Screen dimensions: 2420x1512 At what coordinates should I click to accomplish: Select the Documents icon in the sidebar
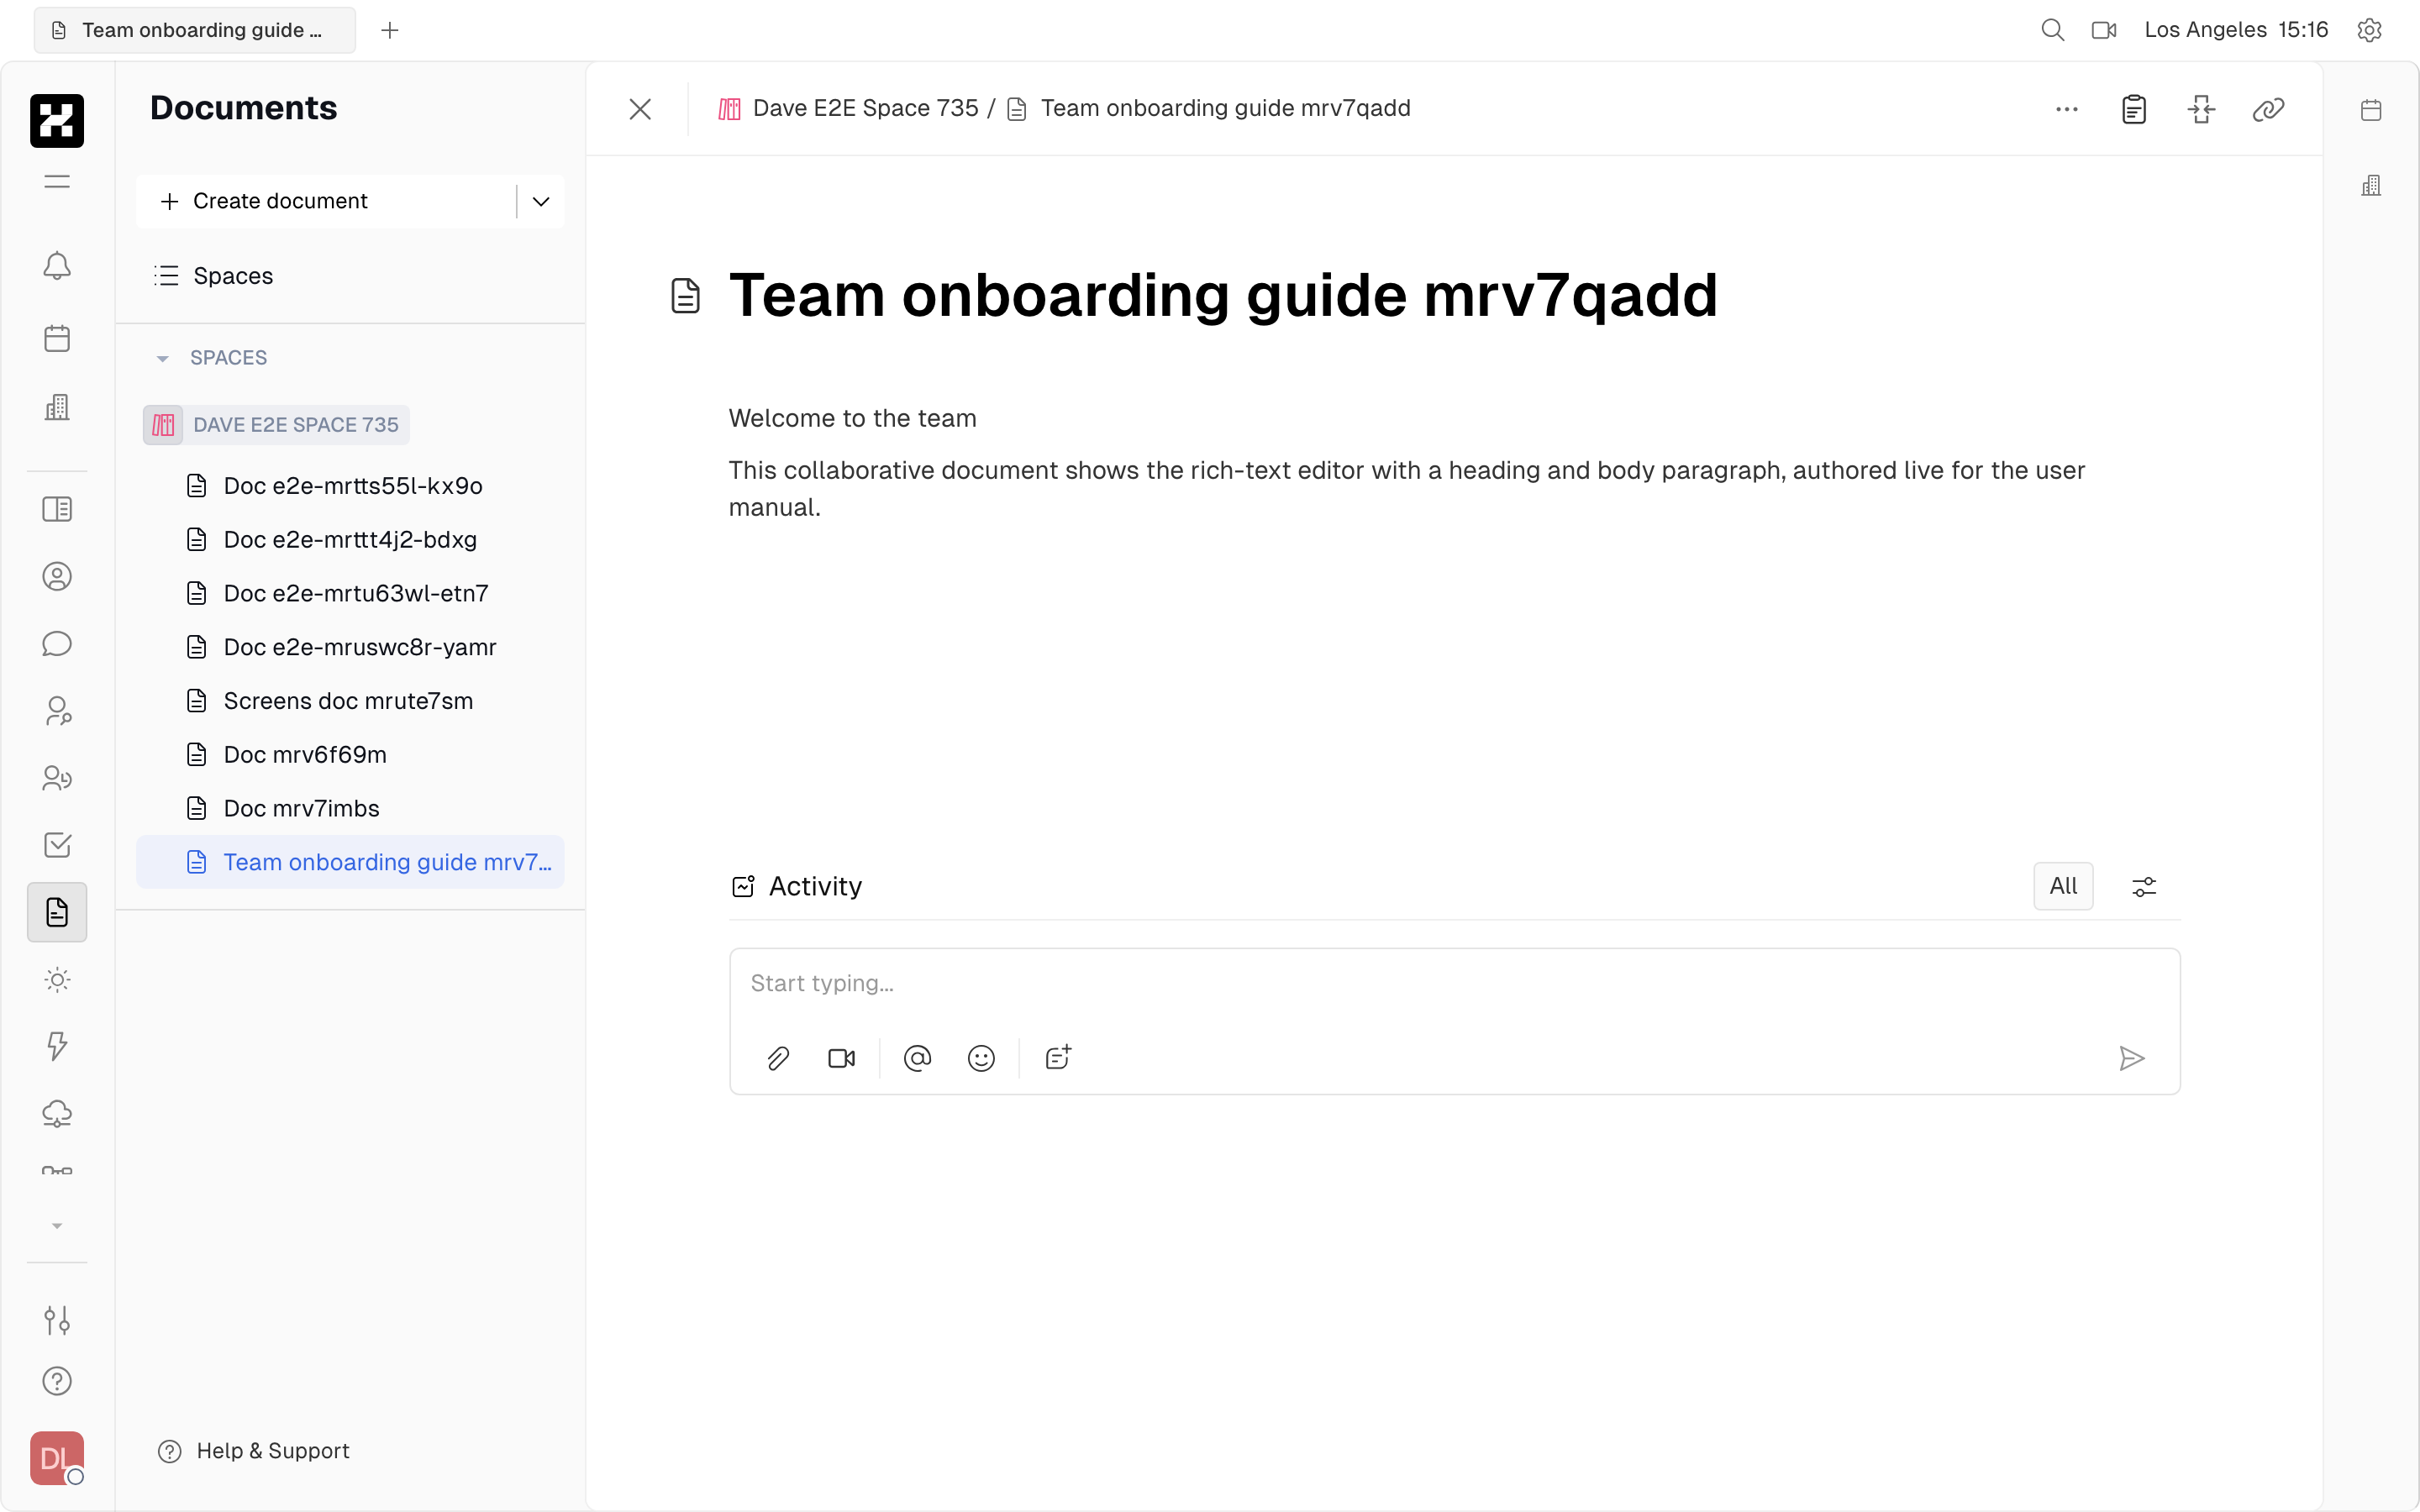pos(57,912)
